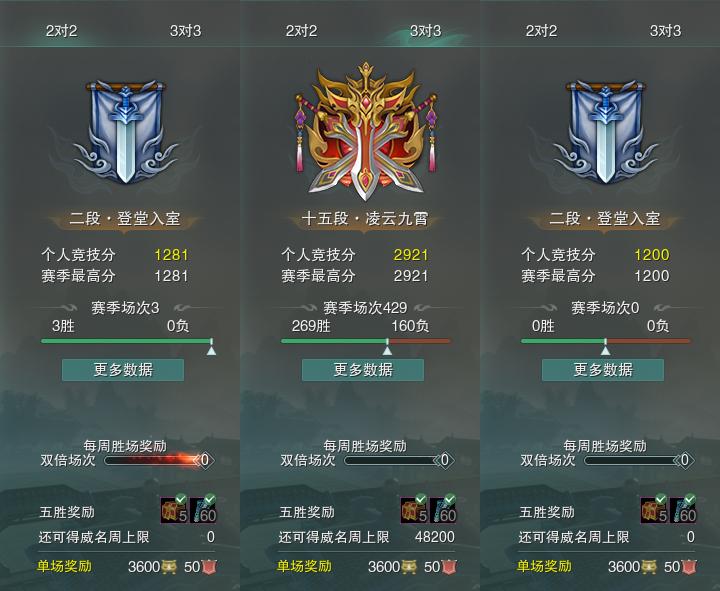Open 更多数据 in the left panel

pyautogui.click(x=123, y=370)
